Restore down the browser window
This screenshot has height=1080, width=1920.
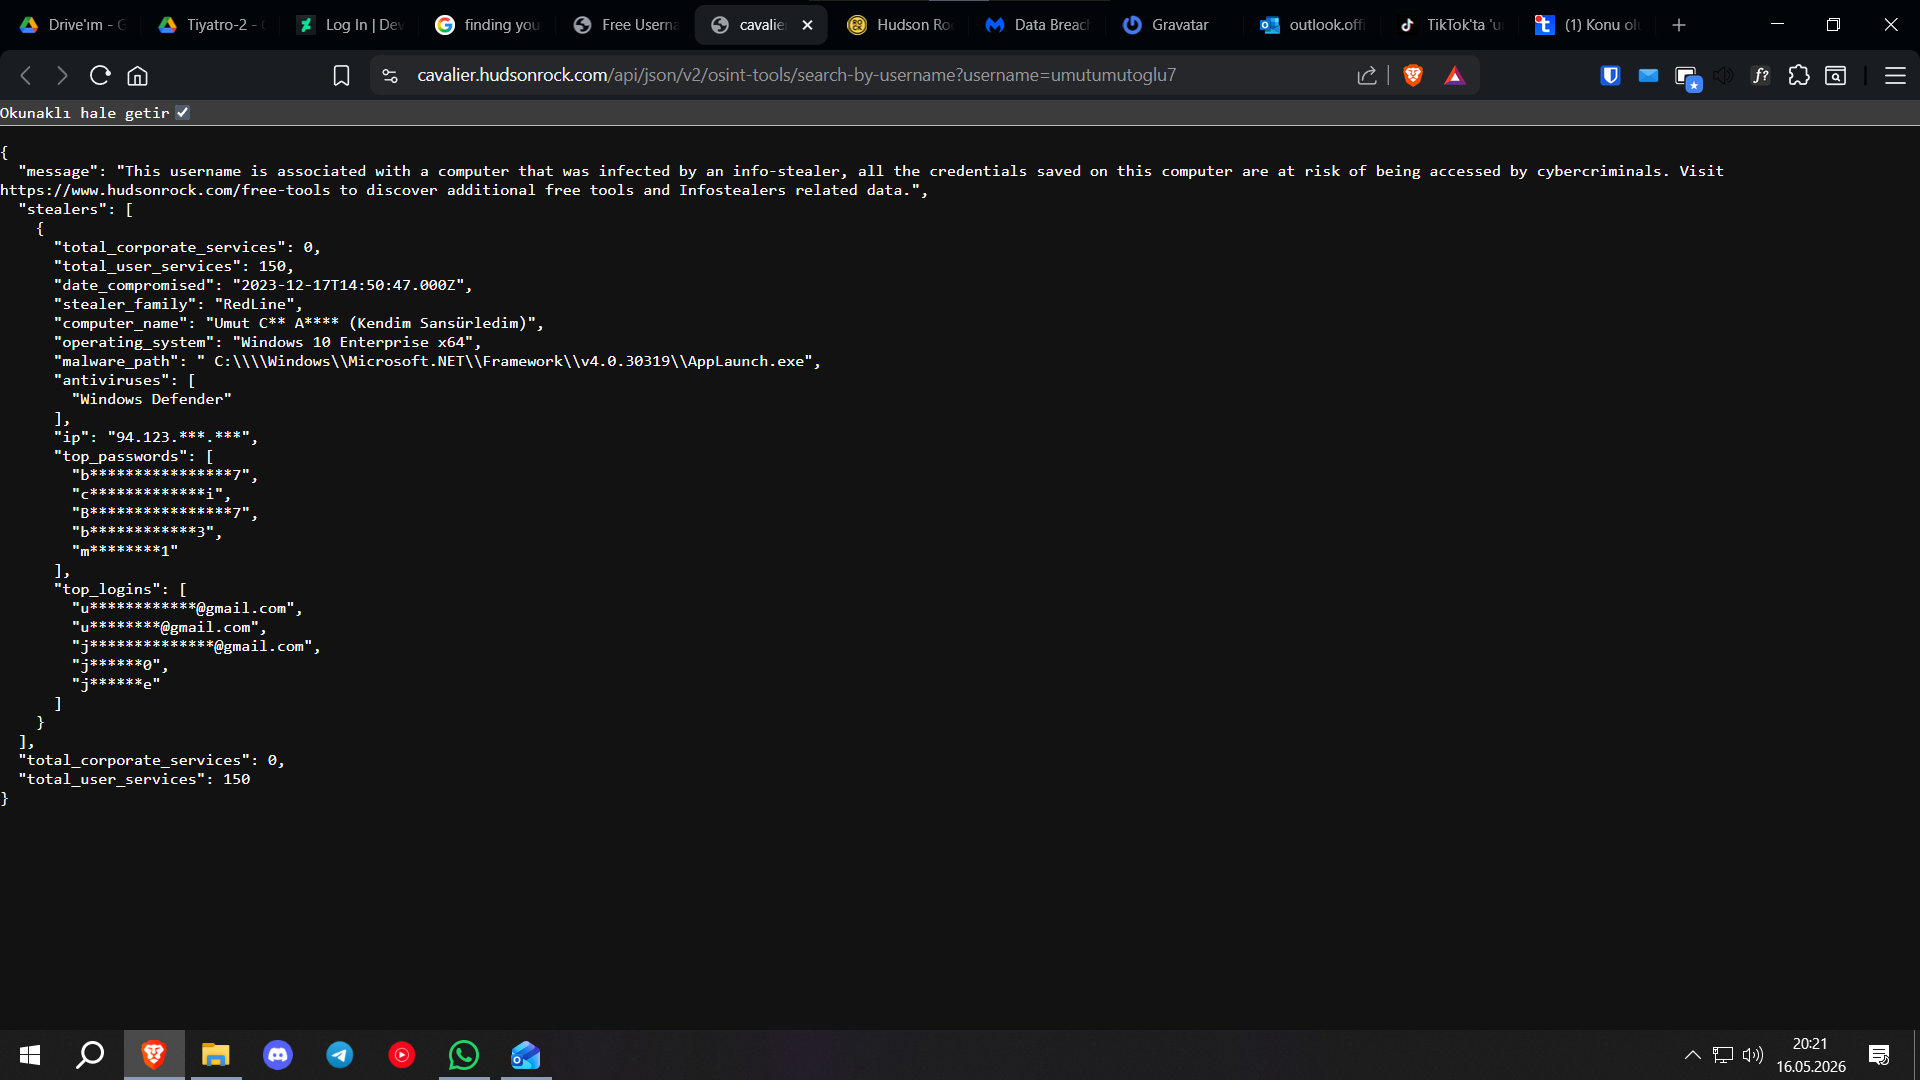pos(1833,25)
